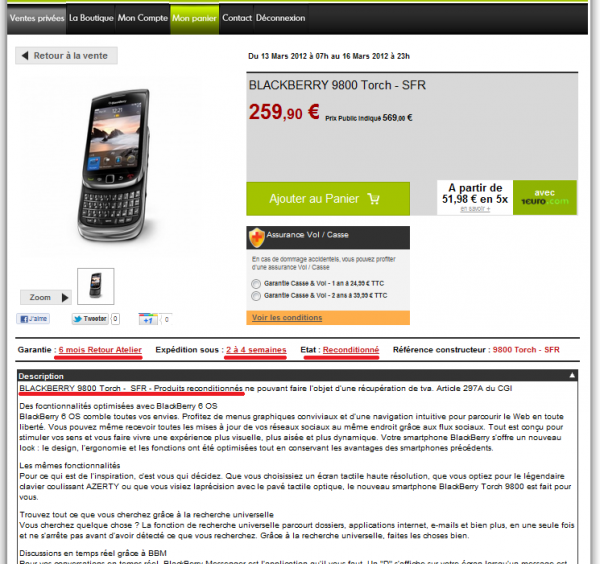Open the Voir les conditions link

tap(287, 318)
